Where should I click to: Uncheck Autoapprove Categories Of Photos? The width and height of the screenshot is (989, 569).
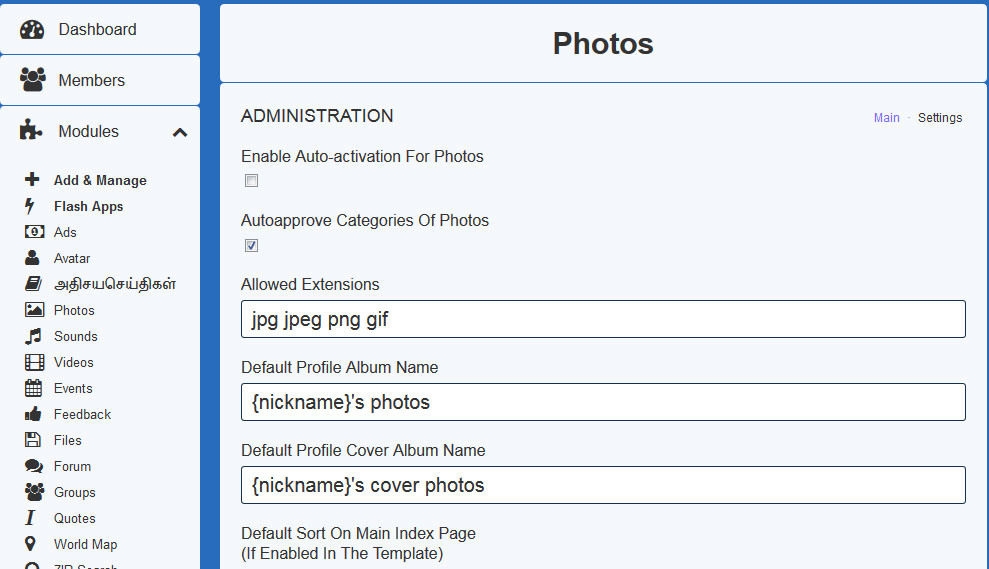tap(252, 245)
